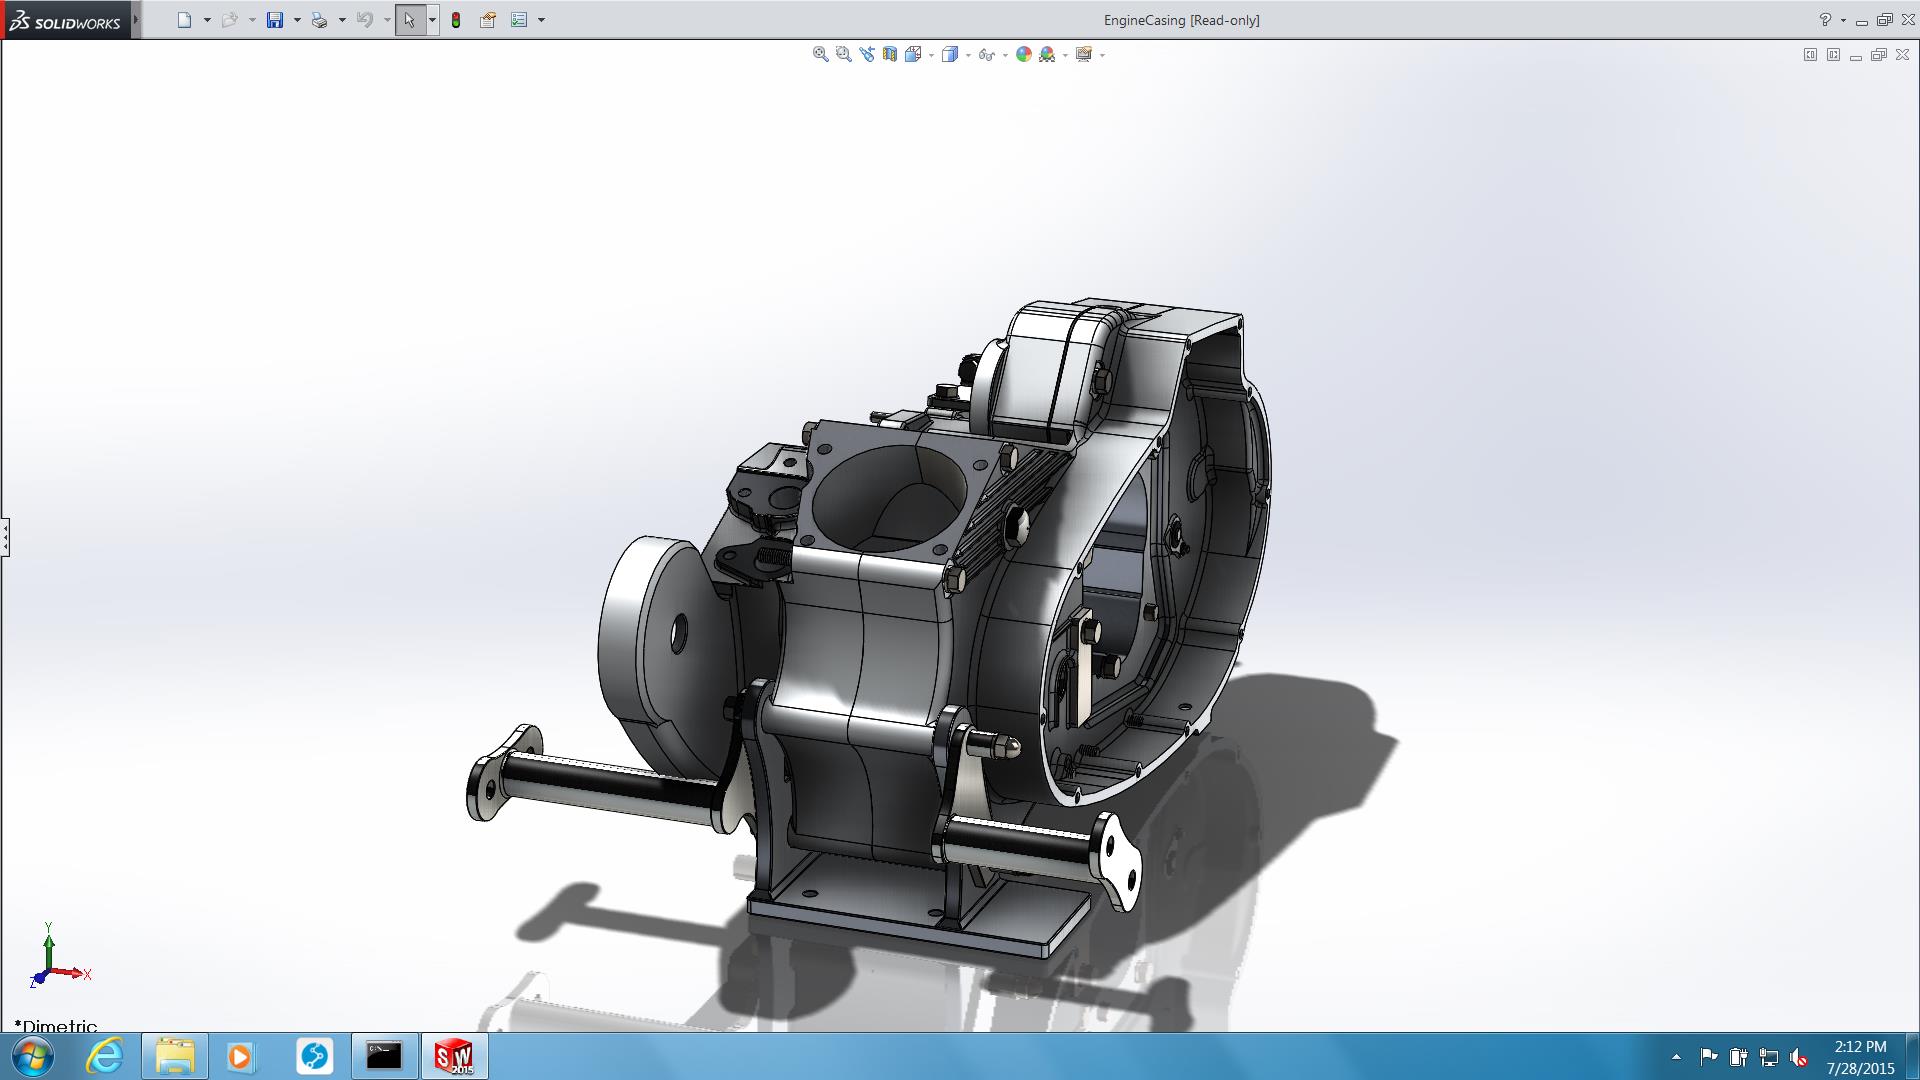Open the Help question mark menu
This screenshot has height=1080, width=1920.
(1825, 20)
